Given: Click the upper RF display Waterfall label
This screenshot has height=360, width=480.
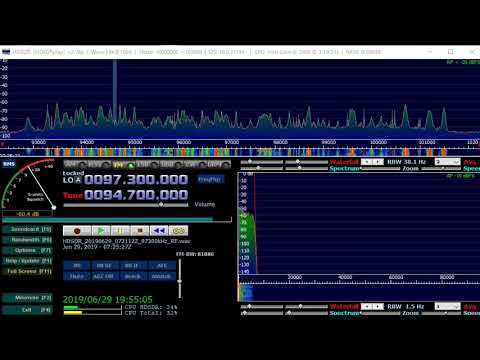Looking at the screenshot, I should point(344,162).
